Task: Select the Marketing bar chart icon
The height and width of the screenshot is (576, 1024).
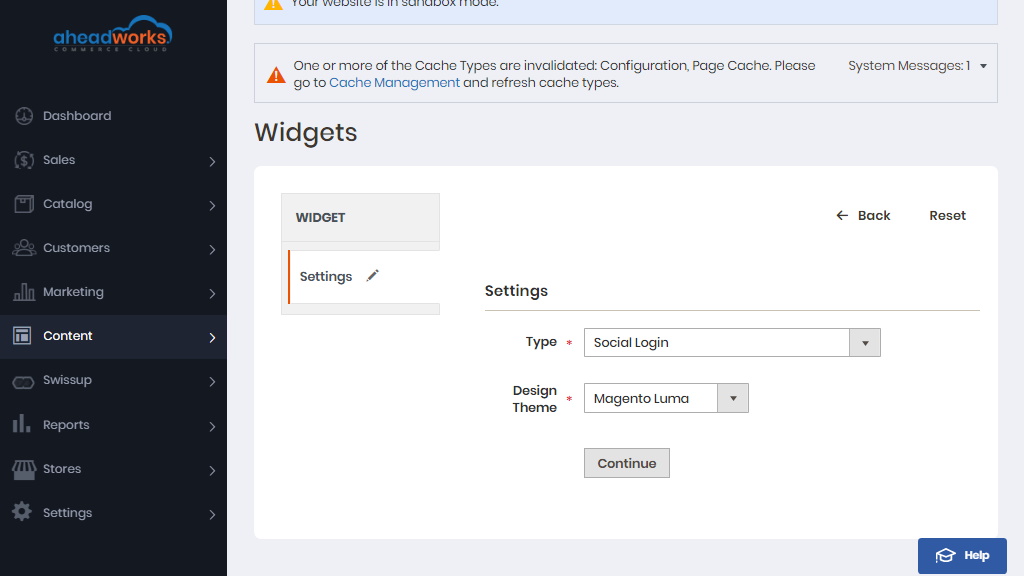Action: (x=24, y=292)
